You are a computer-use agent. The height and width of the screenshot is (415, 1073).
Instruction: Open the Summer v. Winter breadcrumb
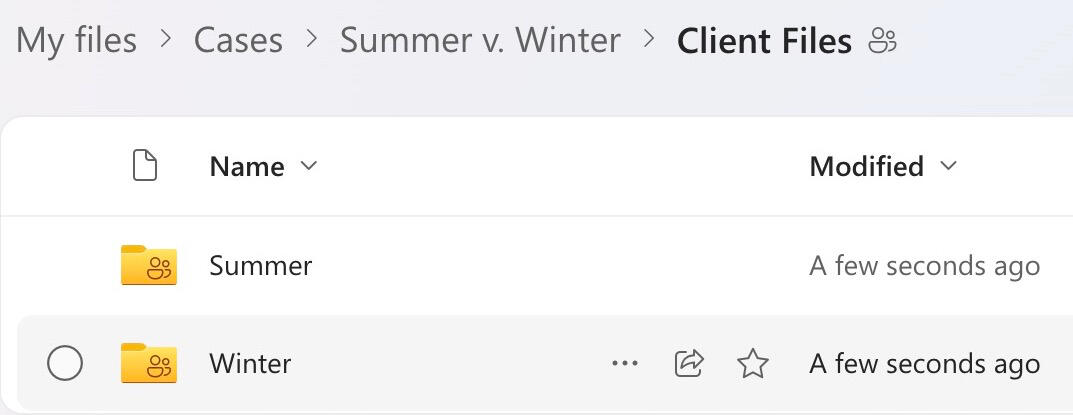(480, 41)
